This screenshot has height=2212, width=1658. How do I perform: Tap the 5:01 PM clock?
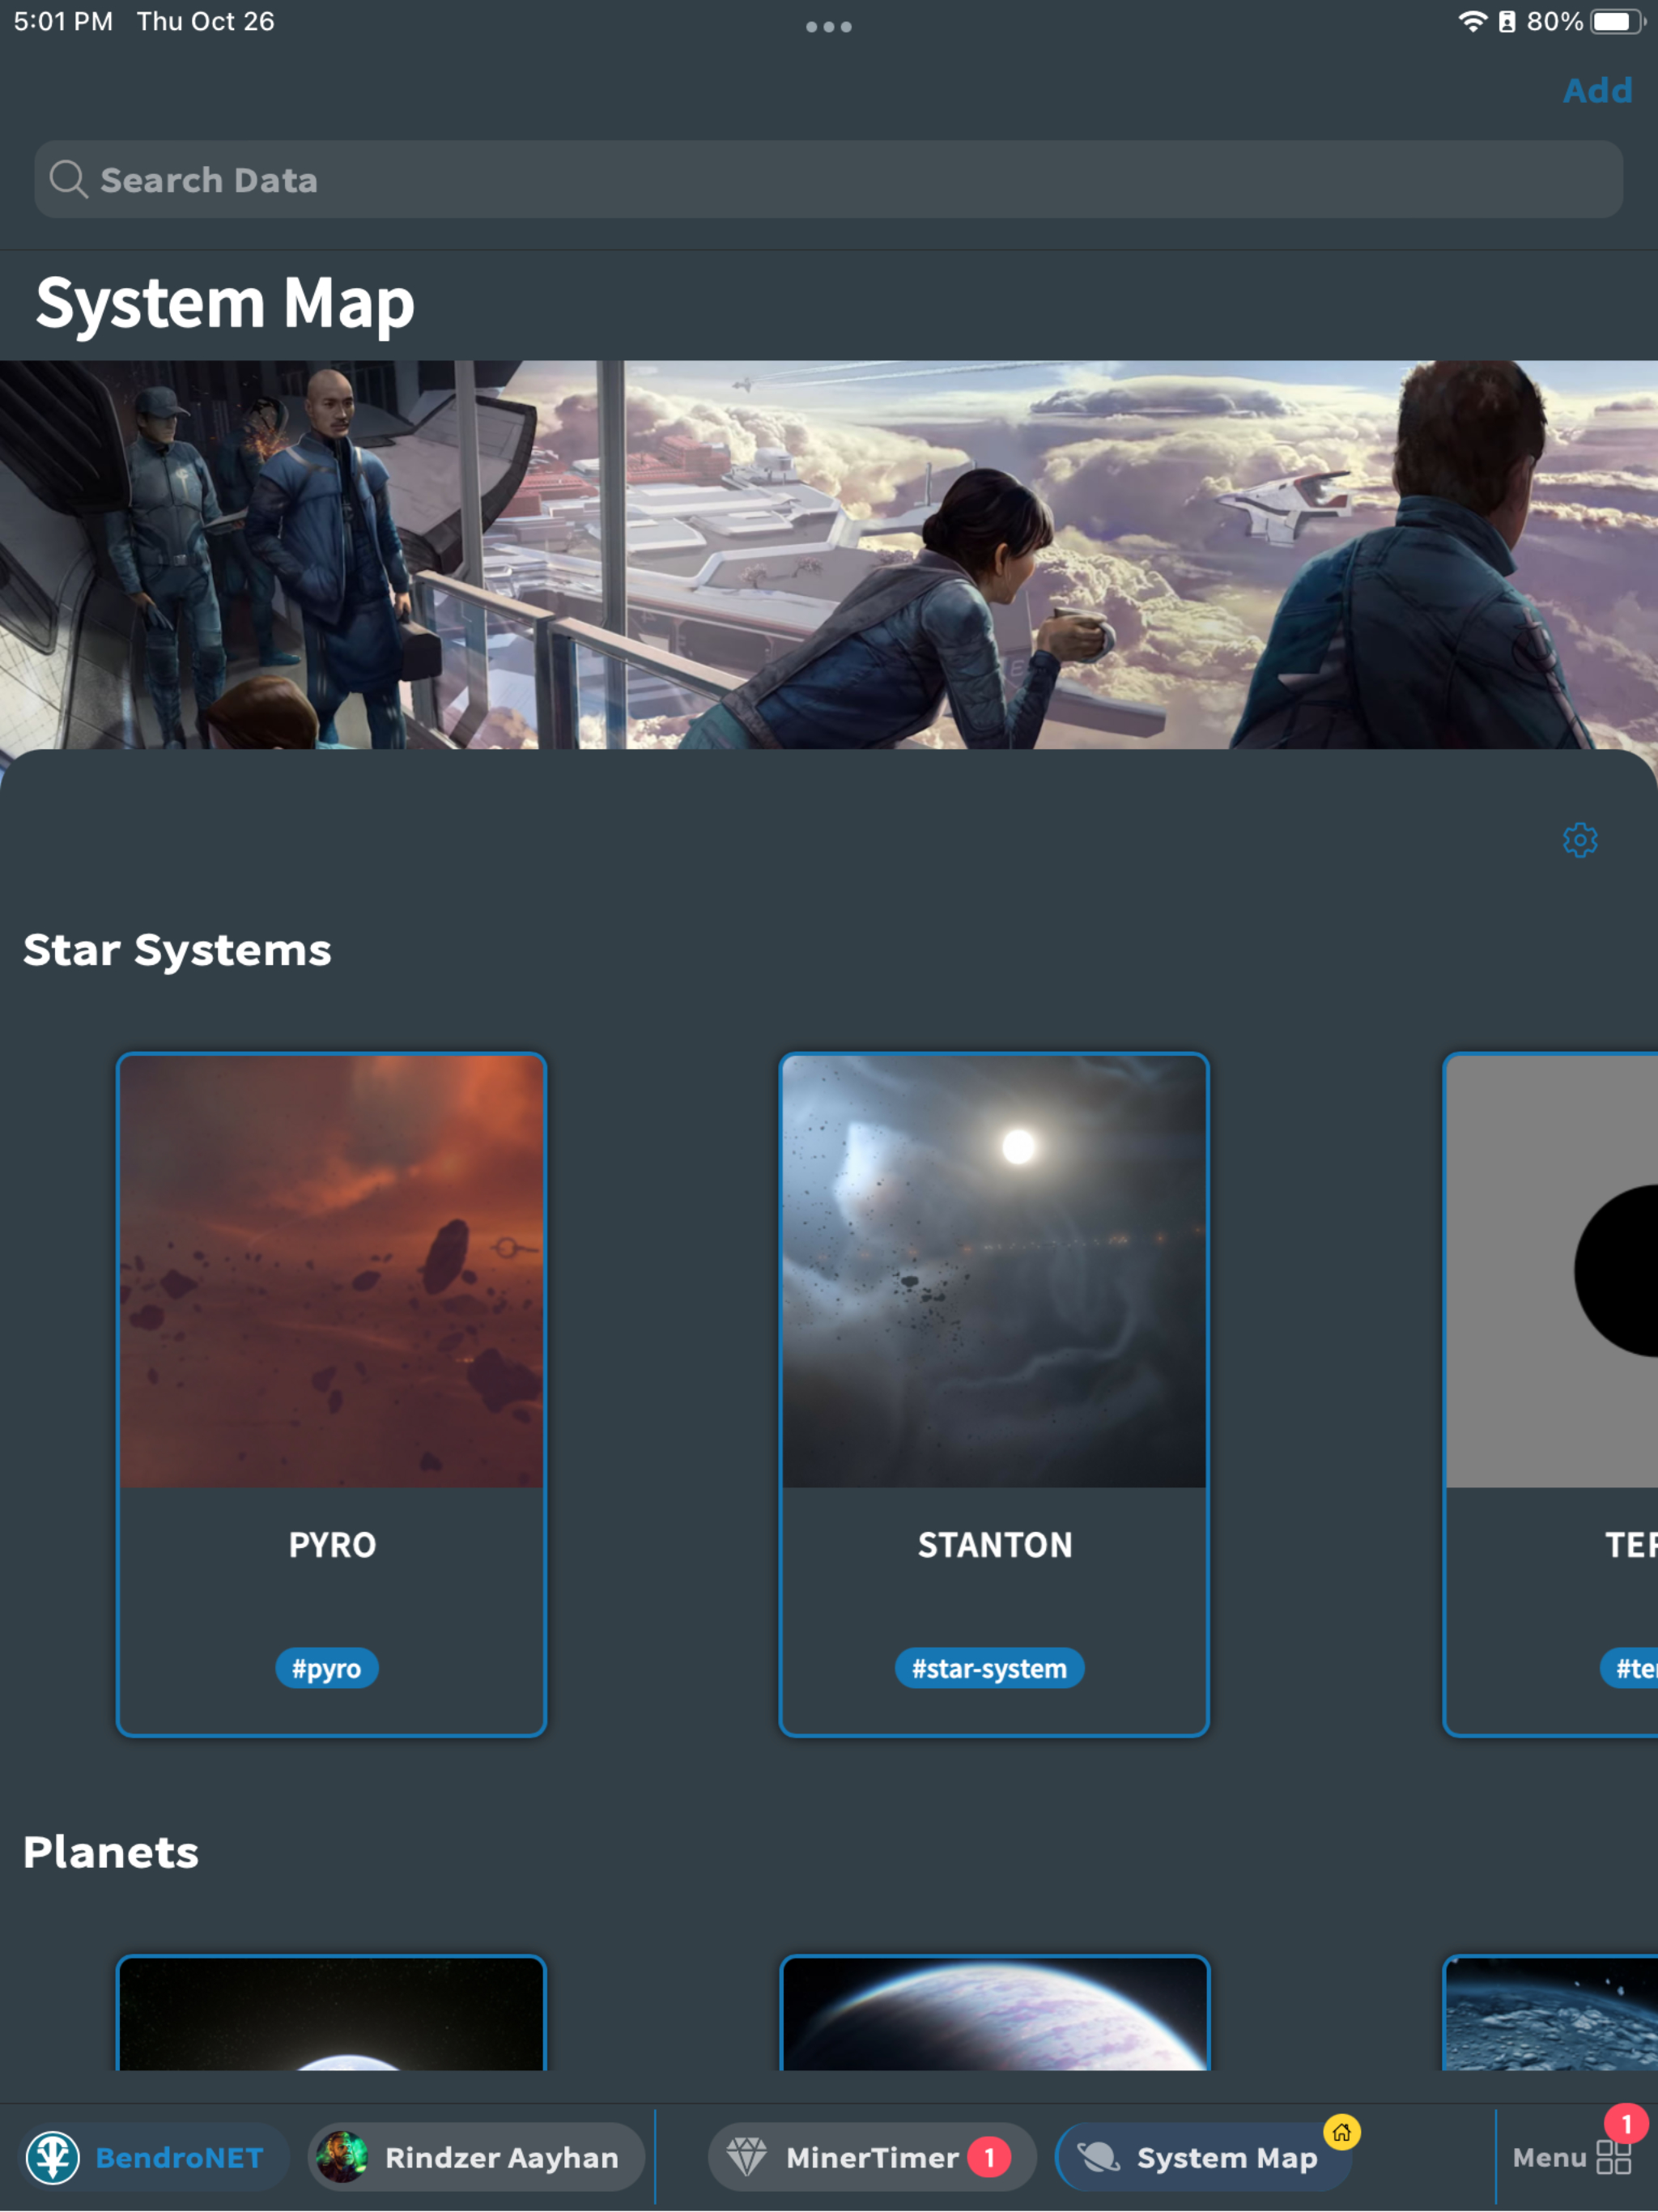pyautogui.click(x=63, y=21)
